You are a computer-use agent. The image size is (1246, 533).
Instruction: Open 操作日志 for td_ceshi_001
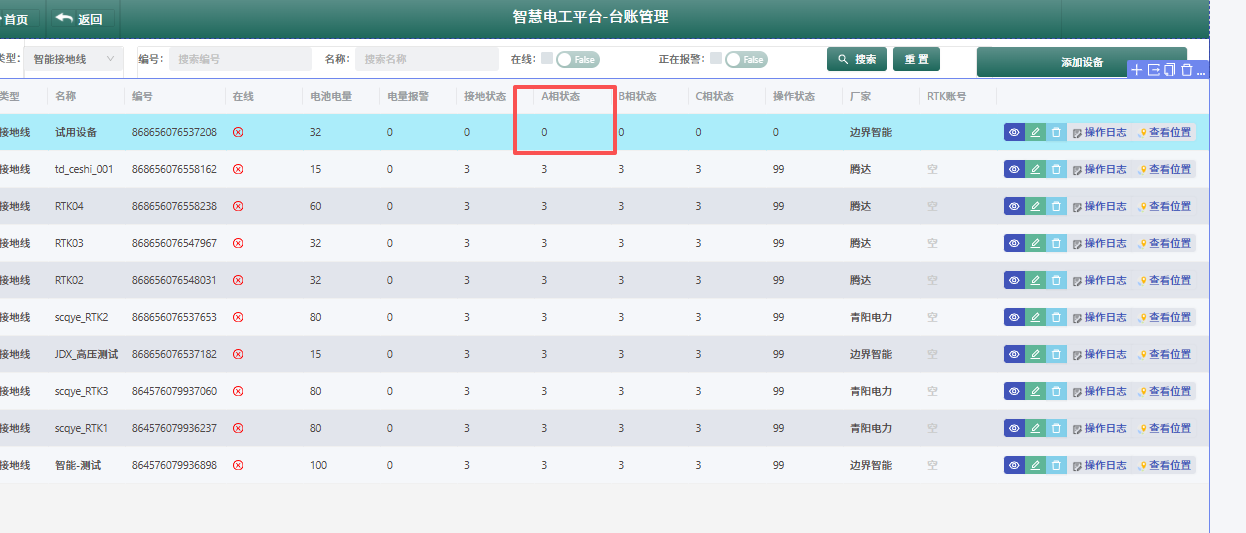pyautogui.click(x=1099, y=169)
